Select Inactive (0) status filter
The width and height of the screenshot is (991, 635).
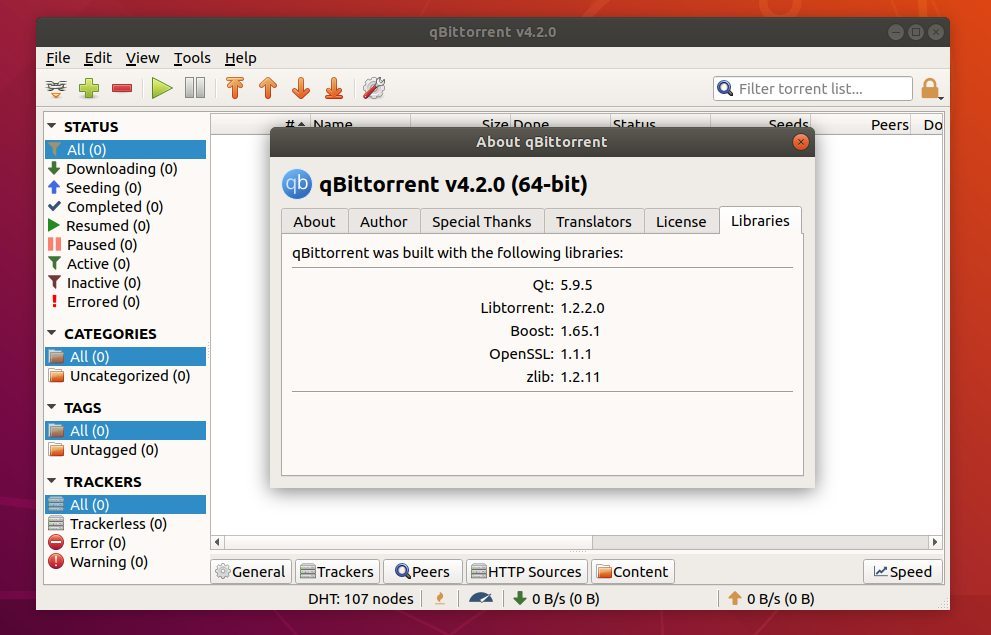coord(125,282)
